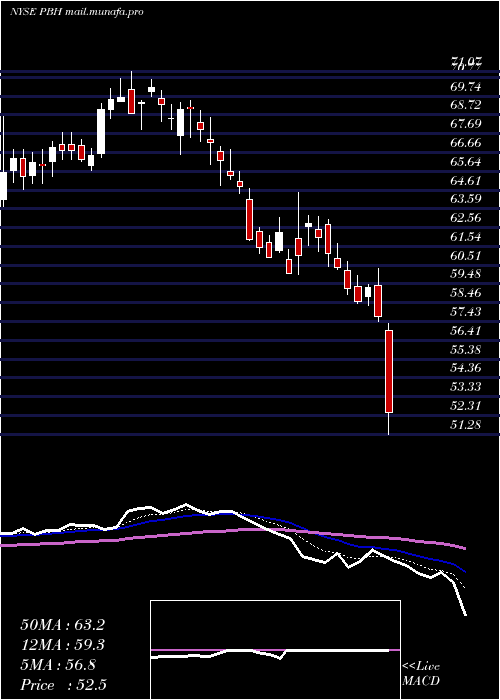Click the 56.41 price axis label
The width and height of the screenshot is (500, 700).
[466, 330]
